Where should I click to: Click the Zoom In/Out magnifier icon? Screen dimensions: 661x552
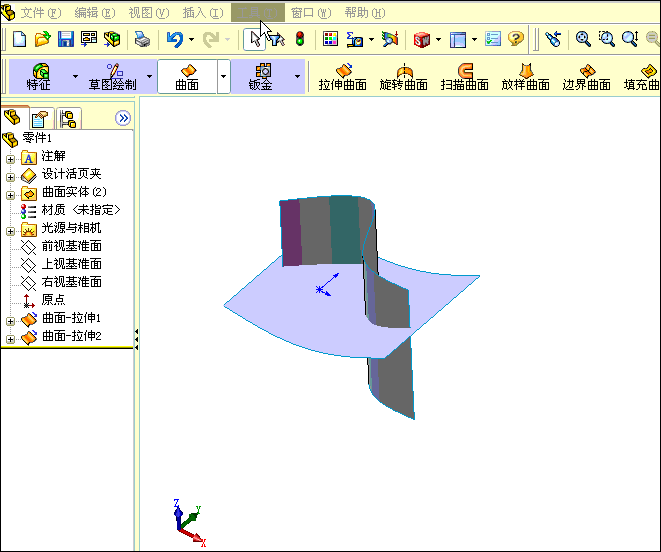pyautogui.click(x=630, y=39)
